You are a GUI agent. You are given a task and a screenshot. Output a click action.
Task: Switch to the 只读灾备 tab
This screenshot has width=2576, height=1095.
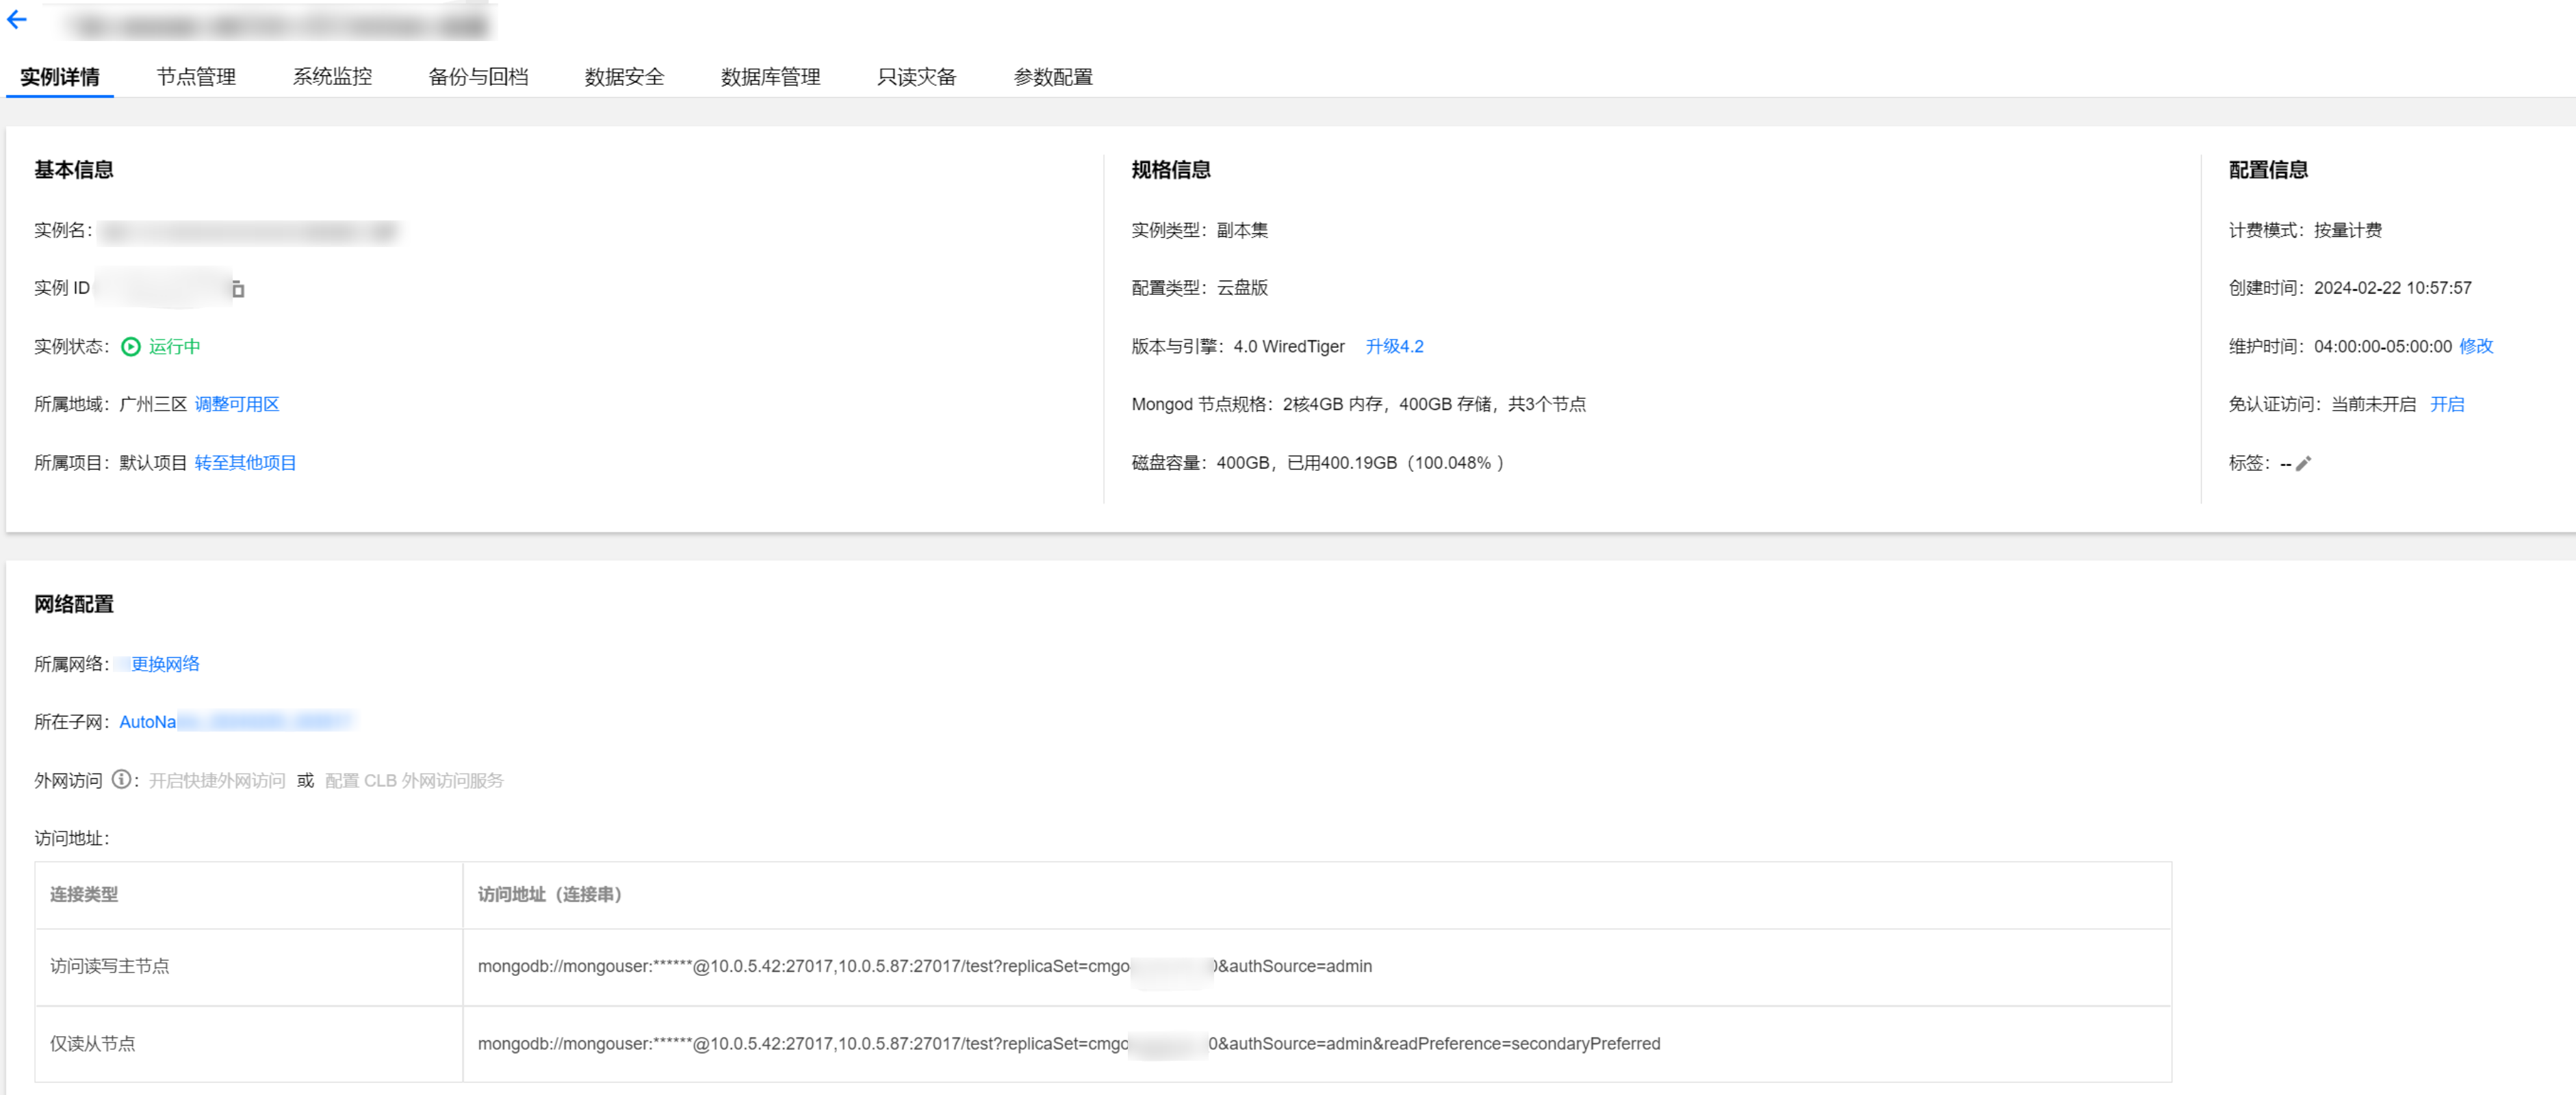916,77
